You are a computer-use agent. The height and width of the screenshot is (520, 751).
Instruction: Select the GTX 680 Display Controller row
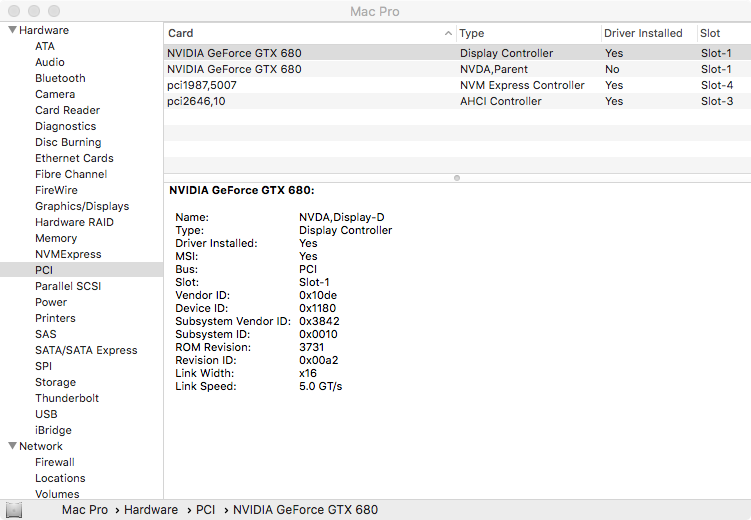(457, 53)
